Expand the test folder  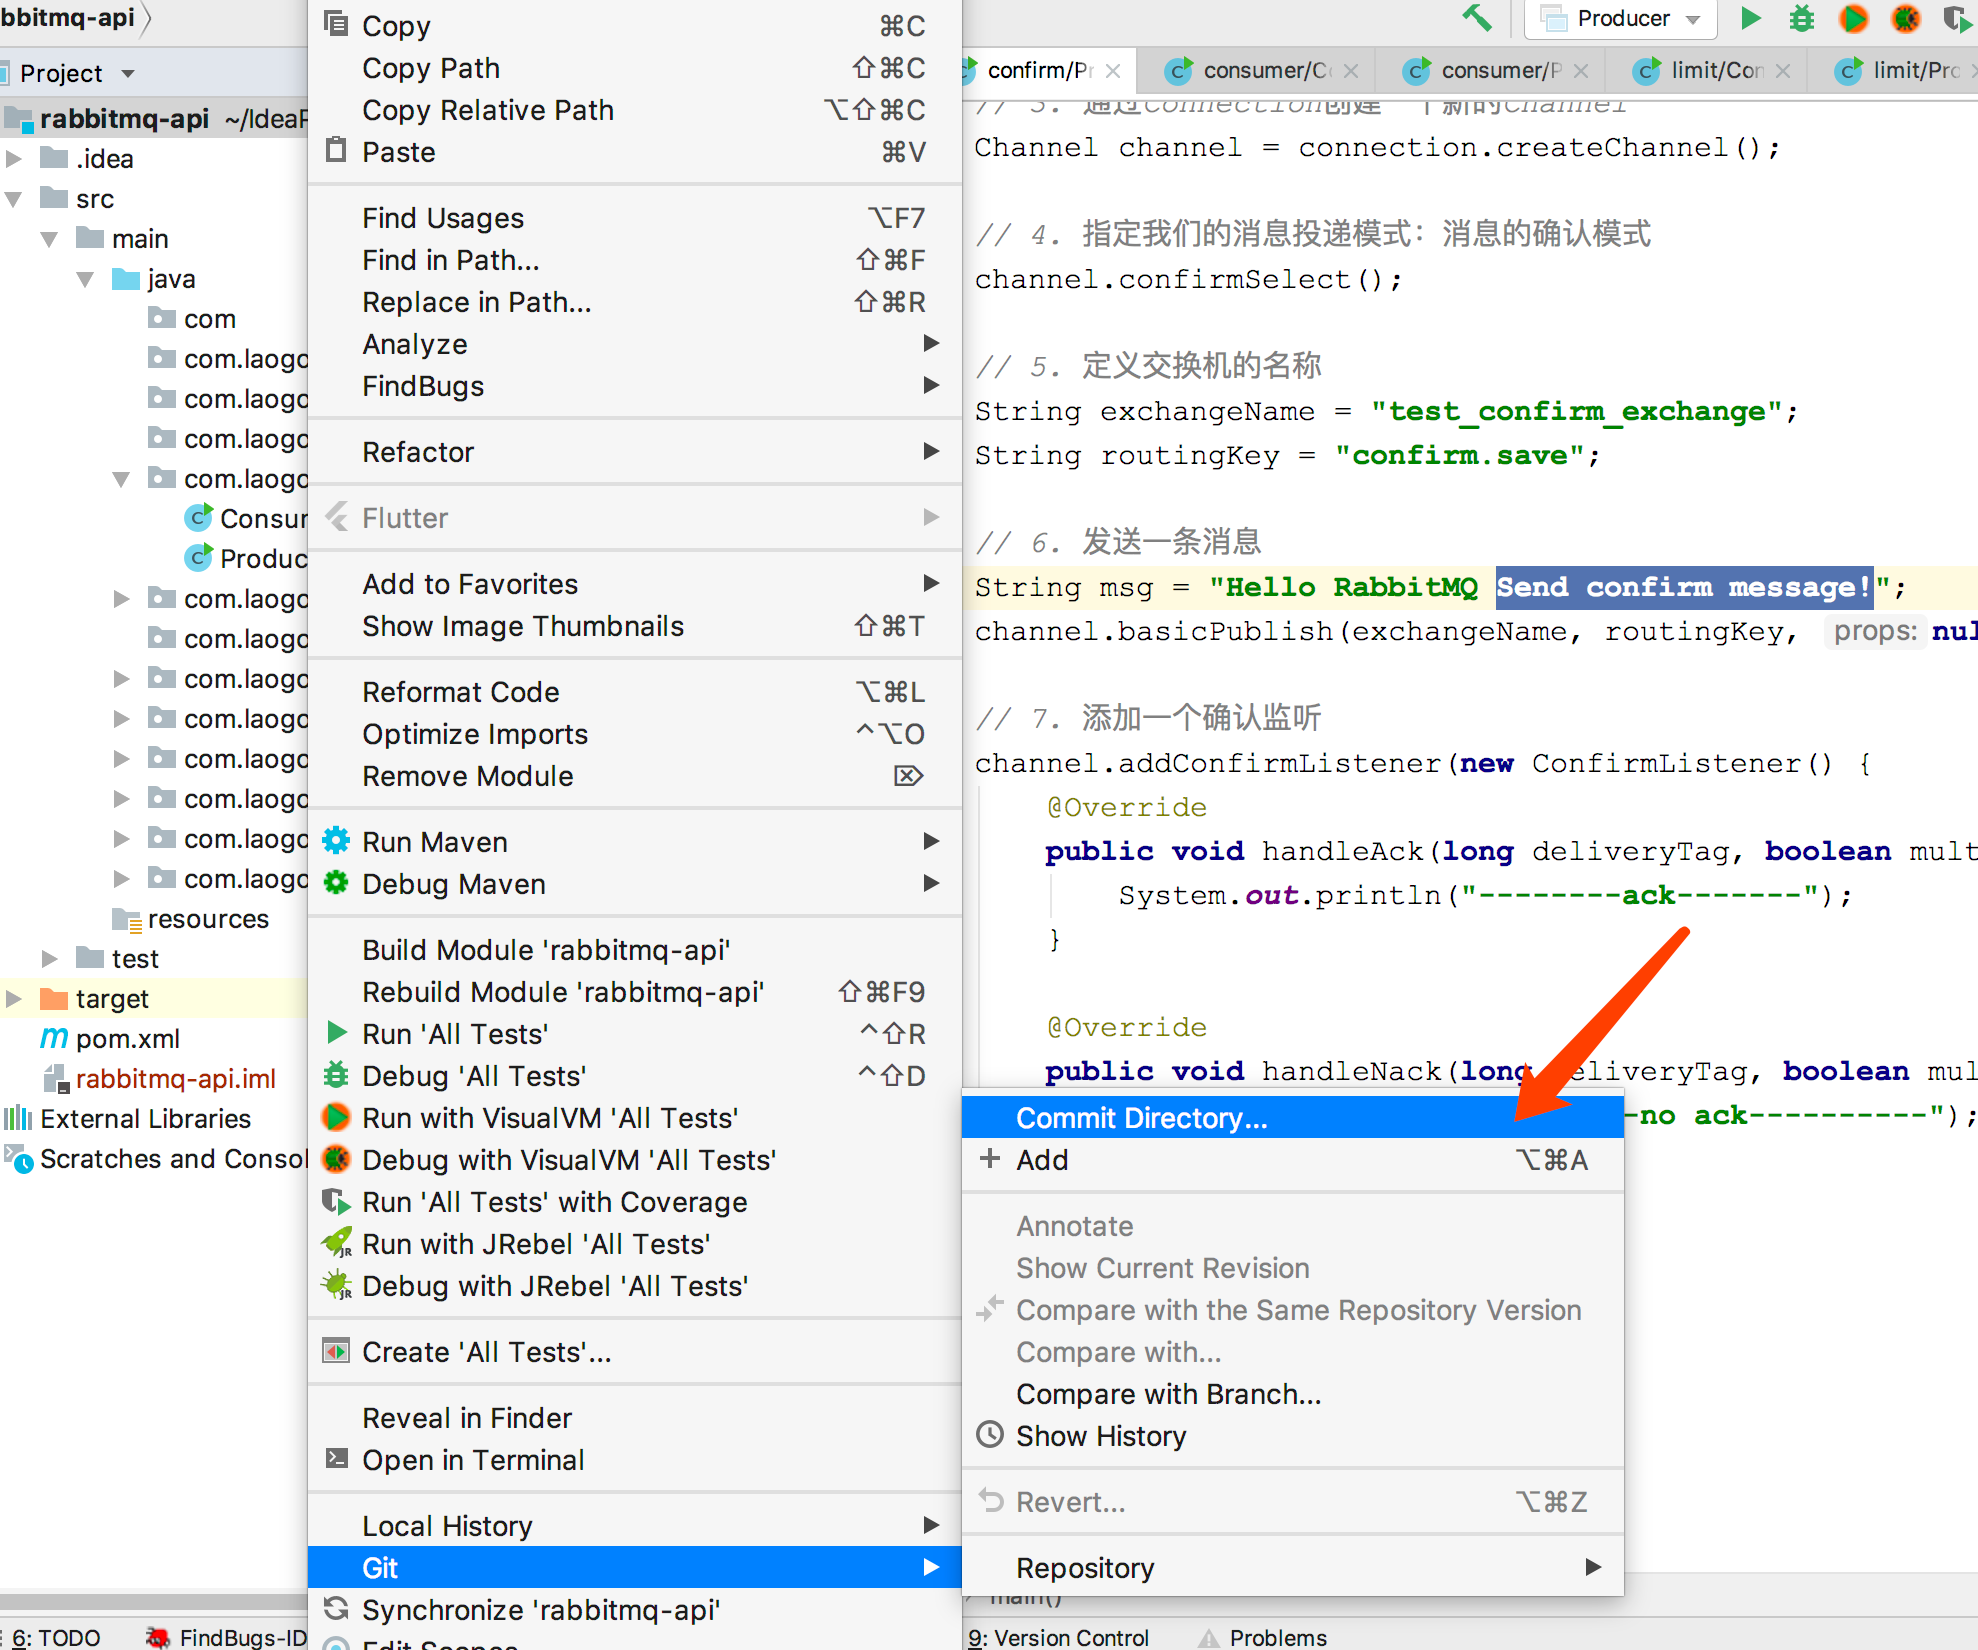(50, 959)
